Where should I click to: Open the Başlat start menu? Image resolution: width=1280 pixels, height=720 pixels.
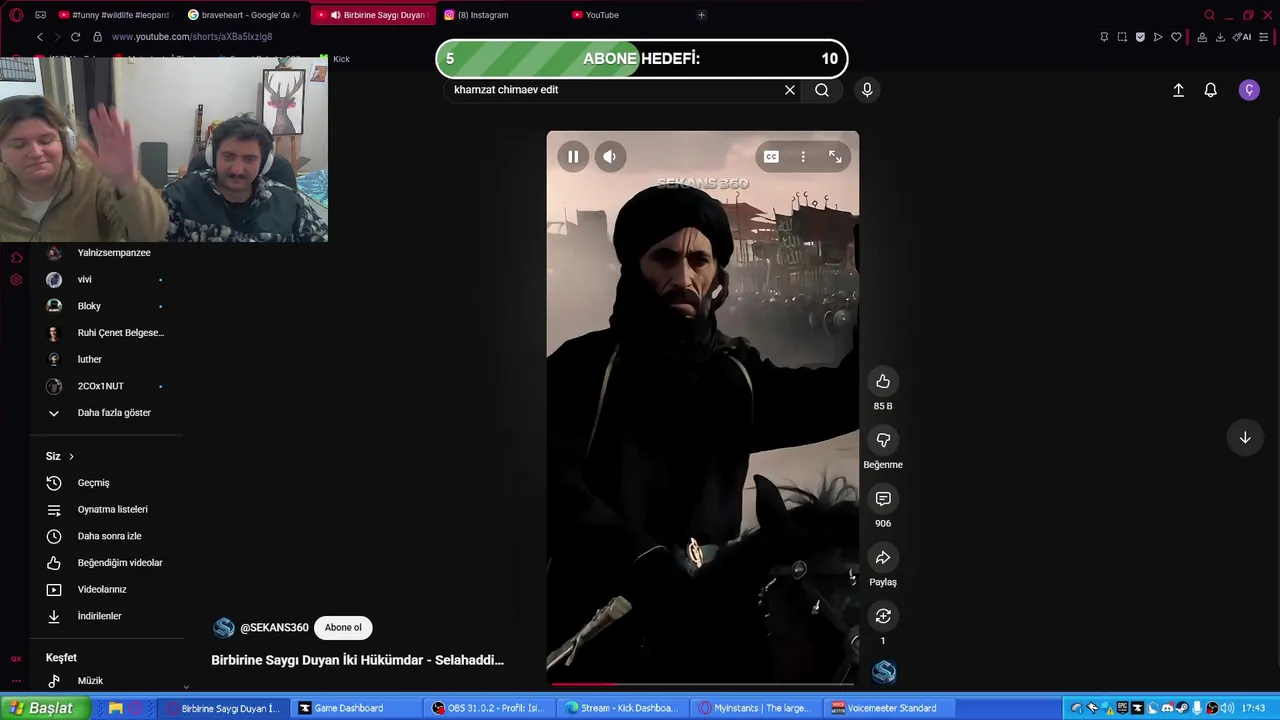(x=44, y=708)
